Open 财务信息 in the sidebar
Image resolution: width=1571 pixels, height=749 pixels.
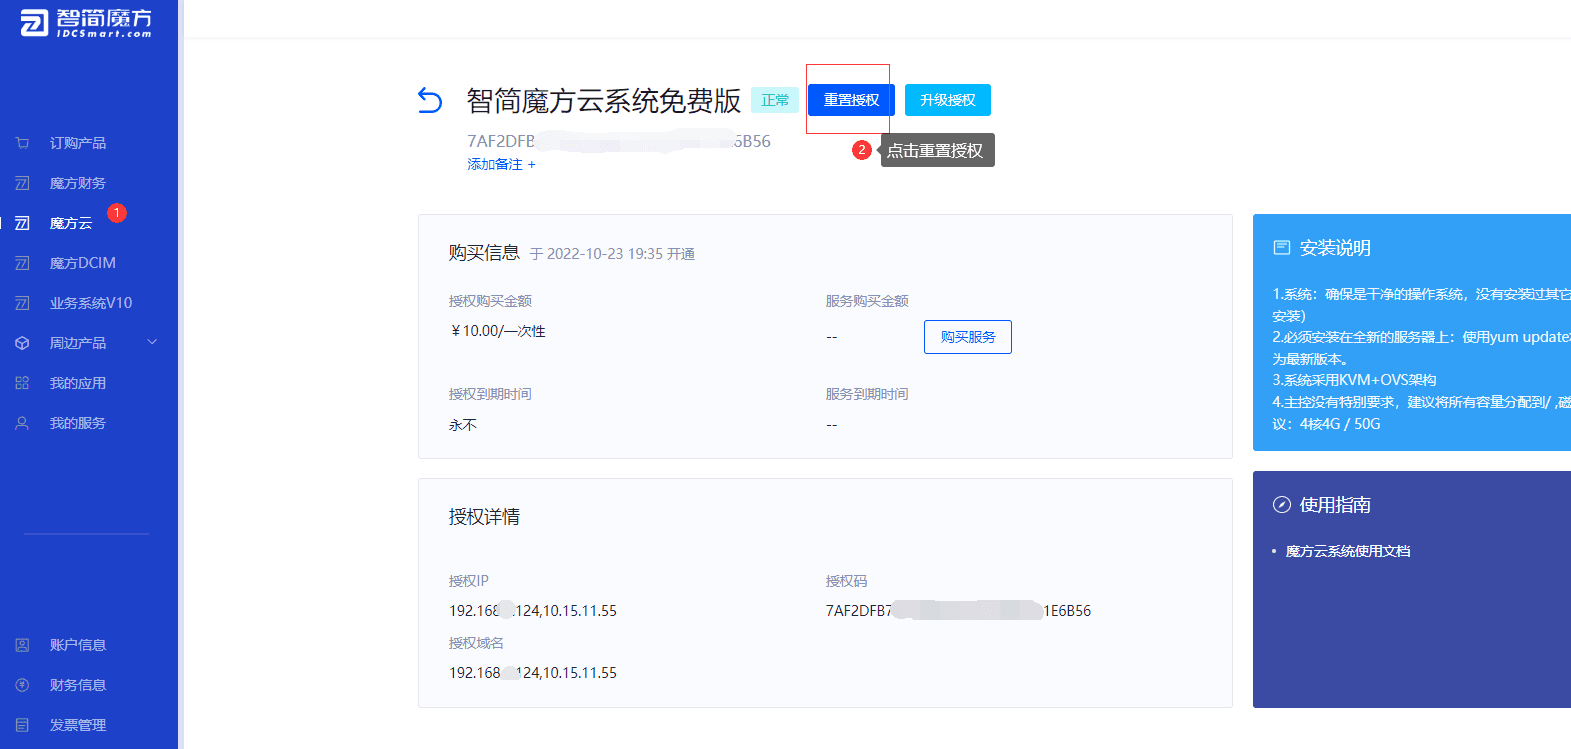pyautogui.click(x=78, y=685)
